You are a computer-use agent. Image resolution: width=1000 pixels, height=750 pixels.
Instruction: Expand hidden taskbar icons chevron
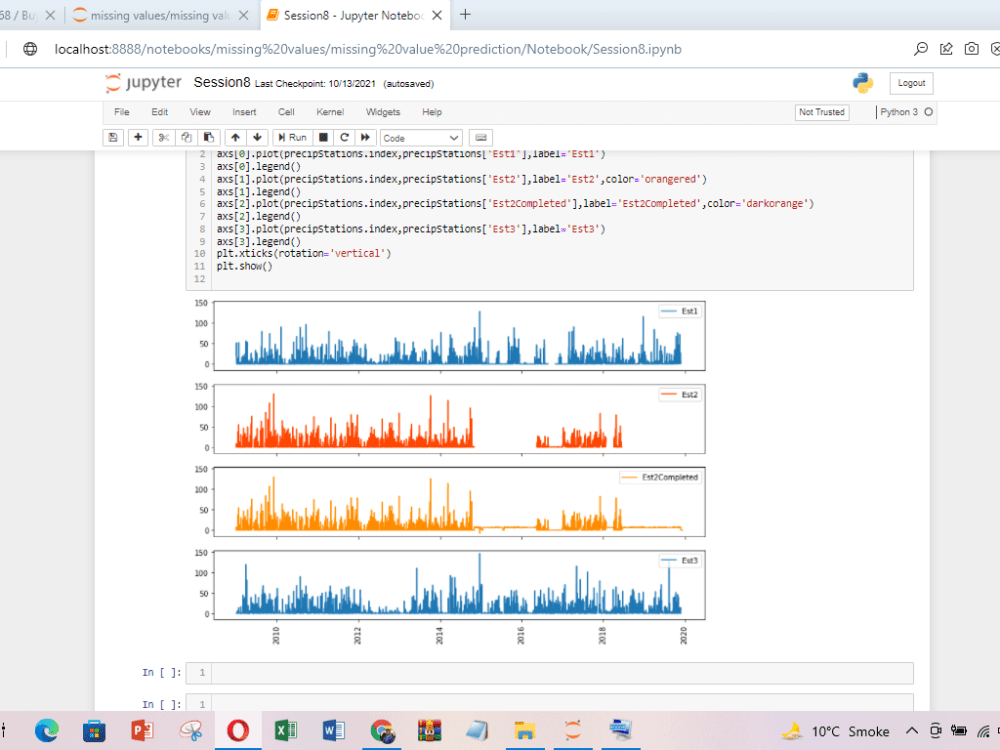911,731
